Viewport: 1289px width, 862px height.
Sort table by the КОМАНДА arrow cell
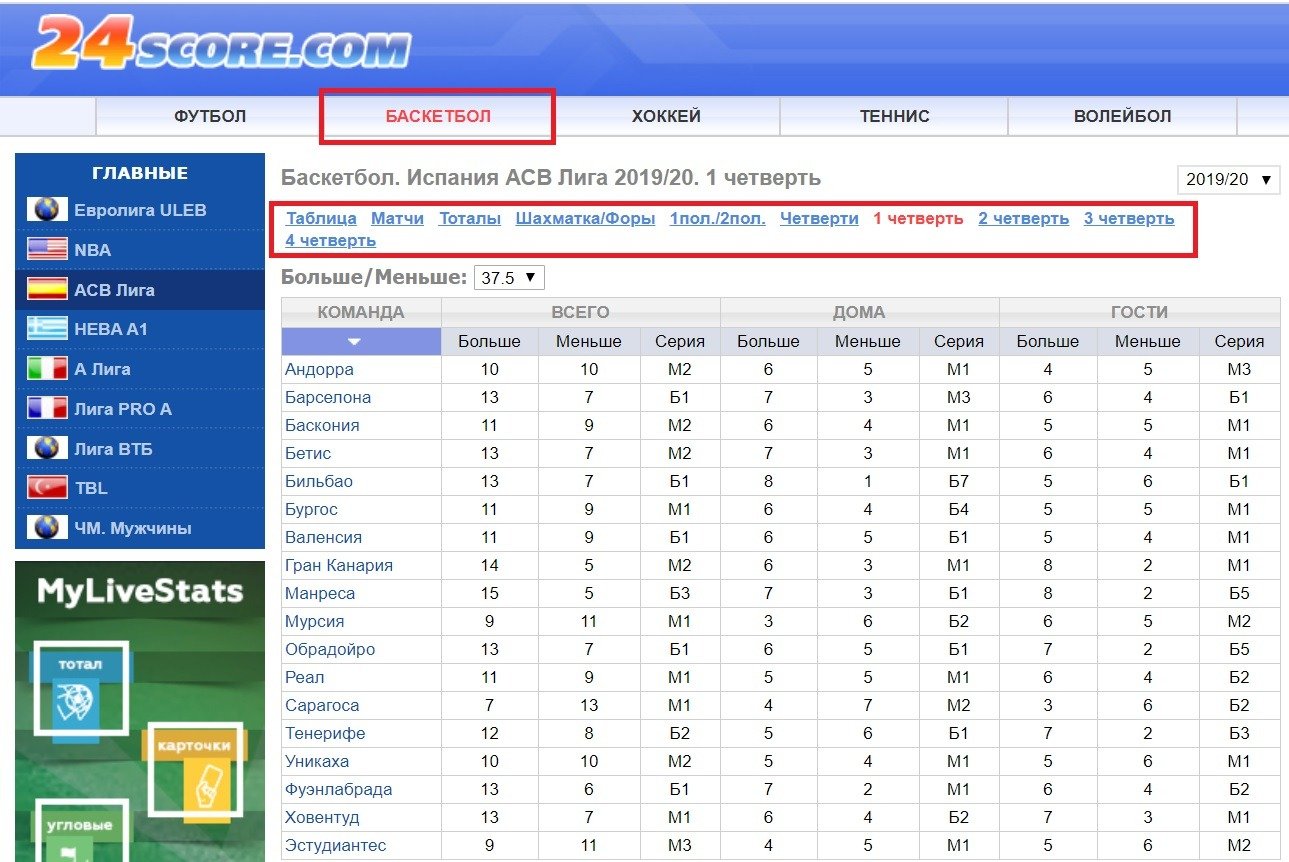[361, 341]
